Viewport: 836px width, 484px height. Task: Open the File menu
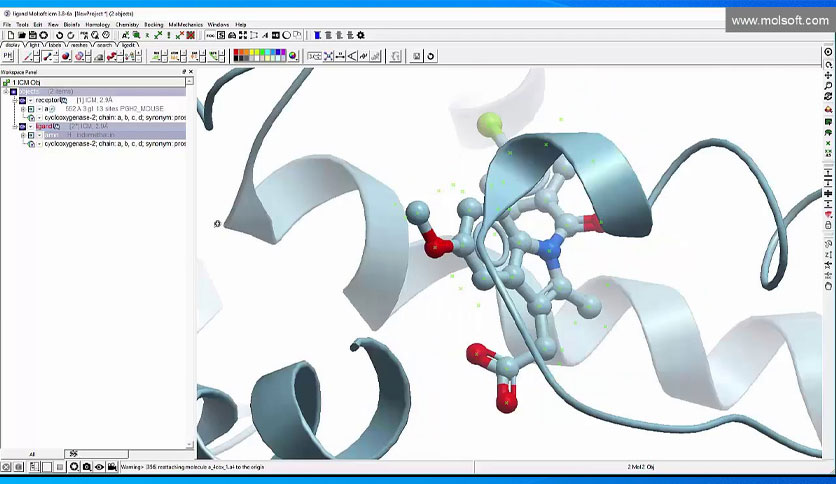click(7, 25)
